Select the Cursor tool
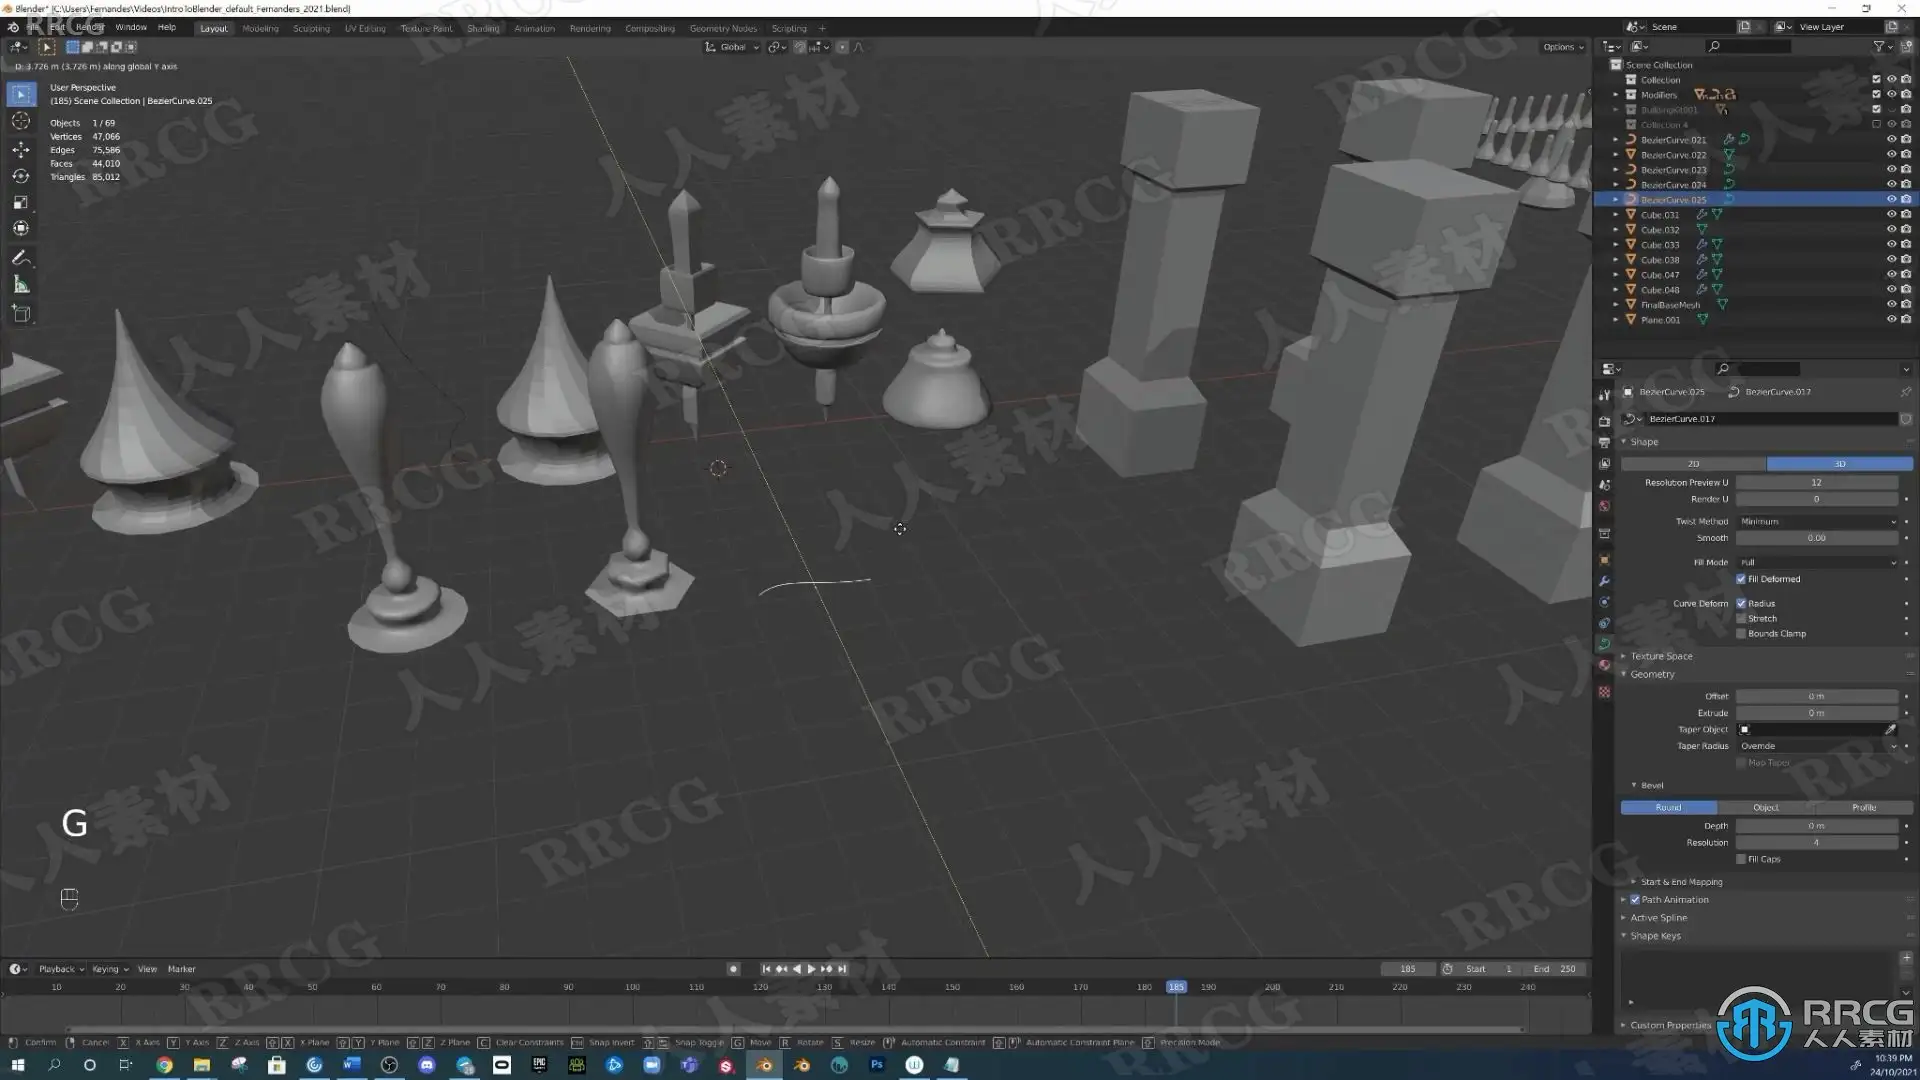This screenshot has height=1080, width=1920. [x=20, y=121]
